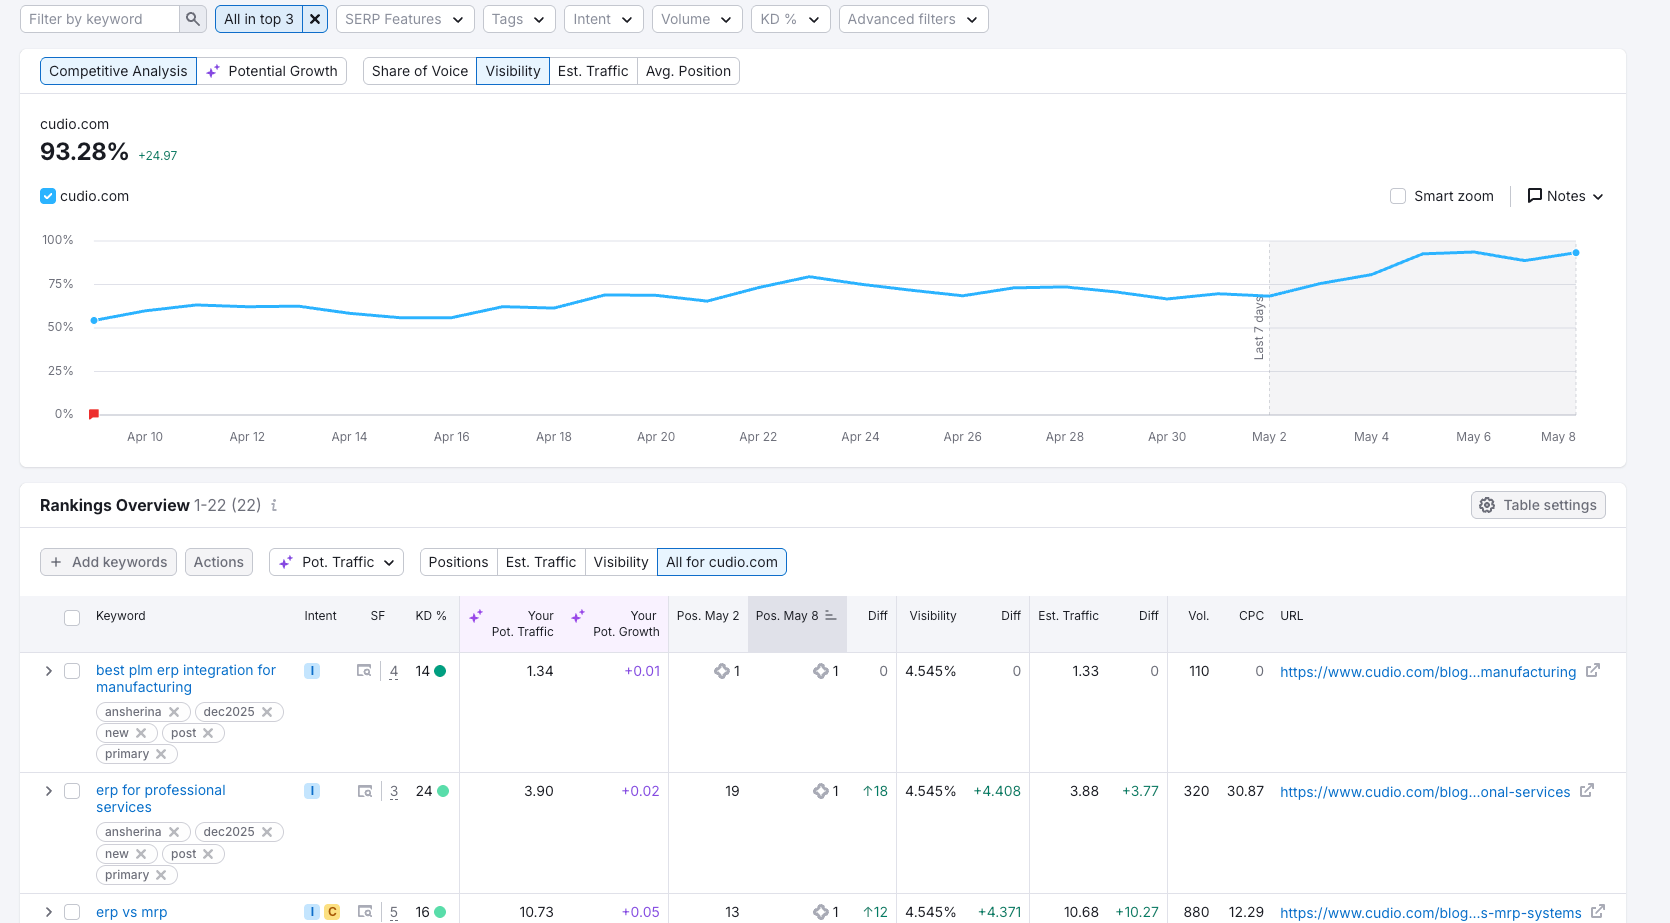
Task: Switch table view to Positions
Action: 458,562
